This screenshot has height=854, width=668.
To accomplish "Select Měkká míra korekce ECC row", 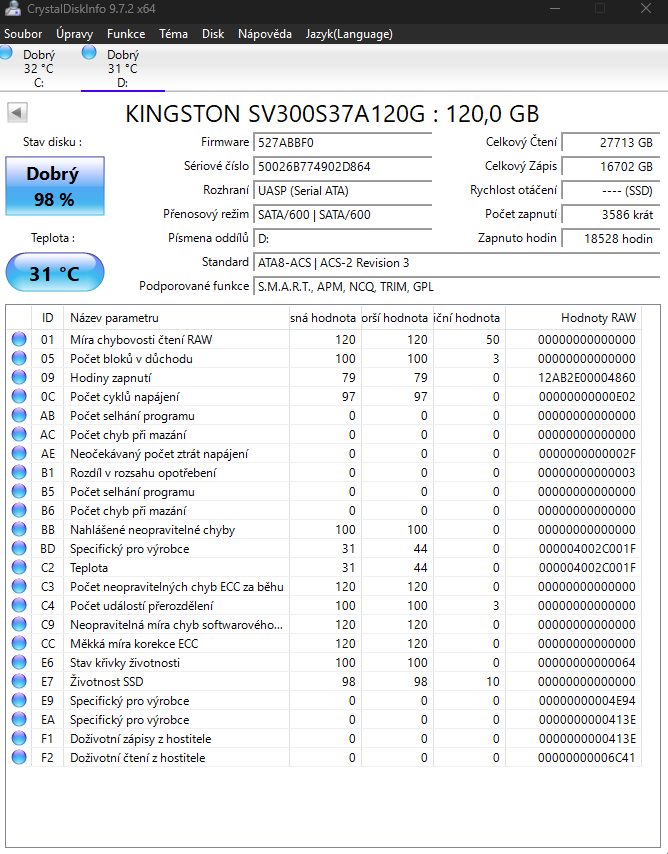I will pos(324,644).
